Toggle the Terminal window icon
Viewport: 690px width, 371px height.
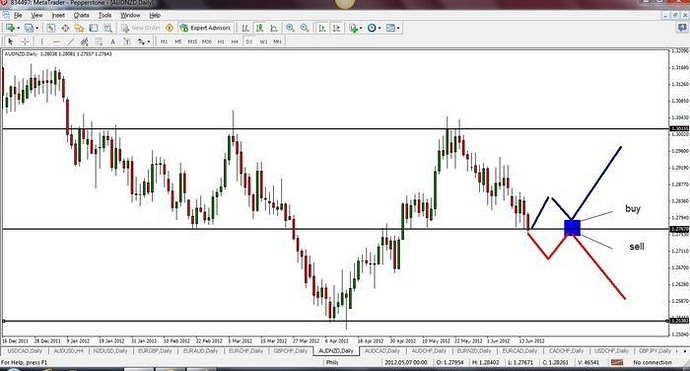[x=93, y=28]
